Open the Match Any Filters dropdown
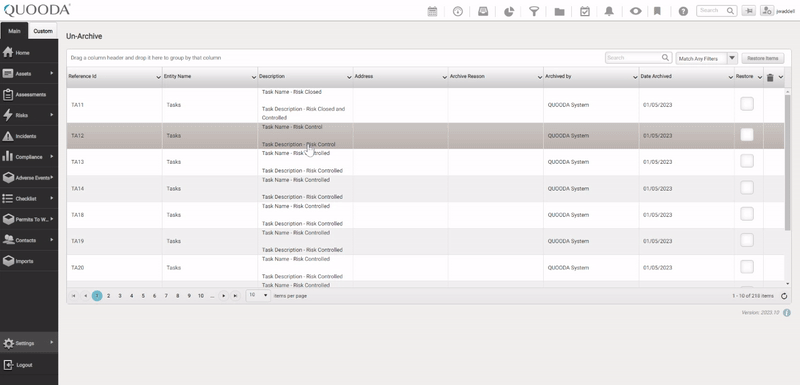 pos(707,58)
